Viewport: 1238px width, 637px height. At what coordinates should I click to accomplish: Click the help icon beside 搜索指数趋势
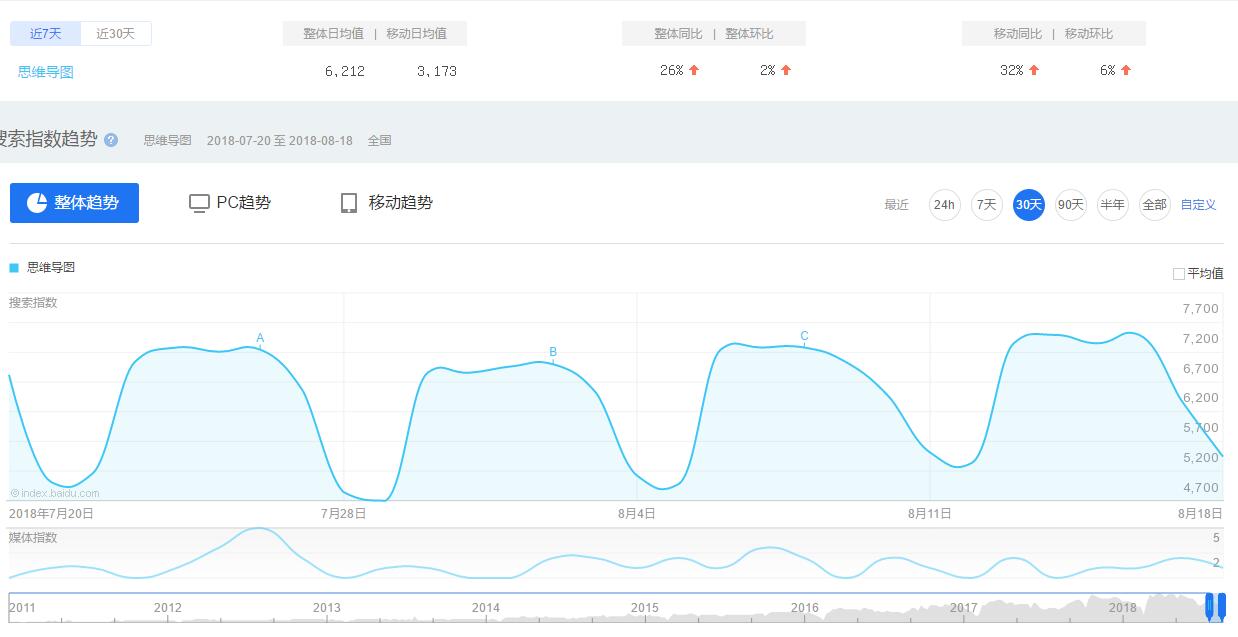pos(111,140)
